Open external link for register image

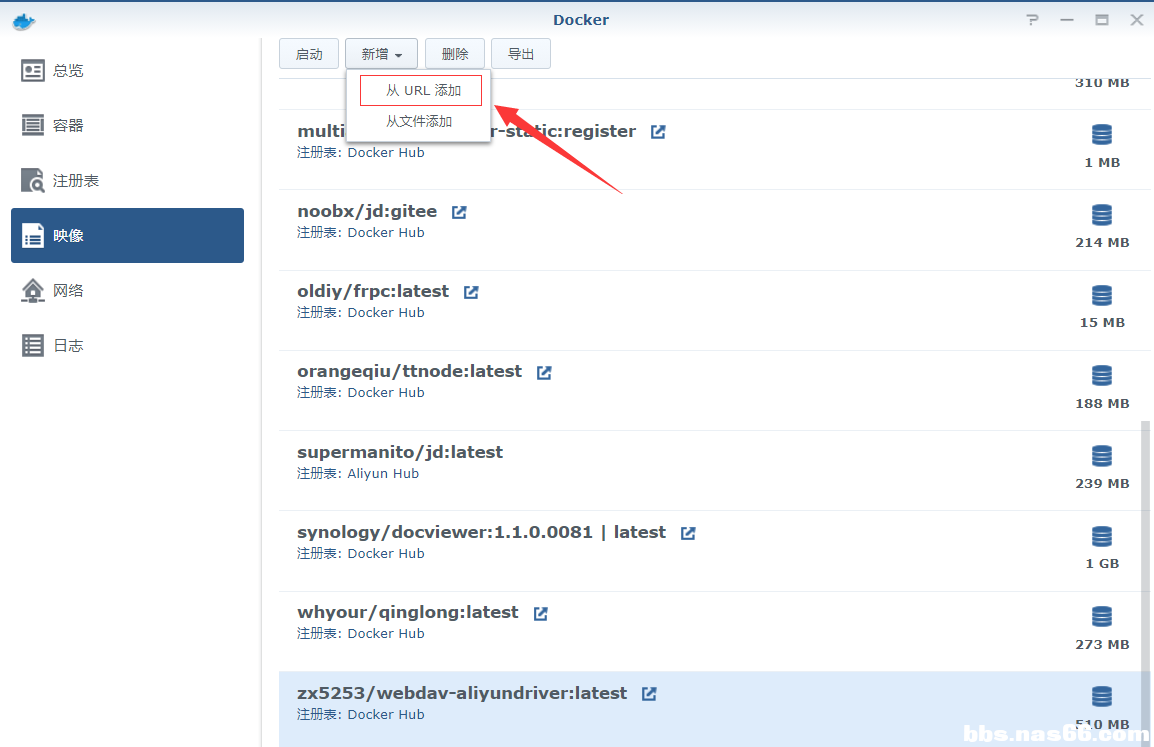[x=658, y=132]
